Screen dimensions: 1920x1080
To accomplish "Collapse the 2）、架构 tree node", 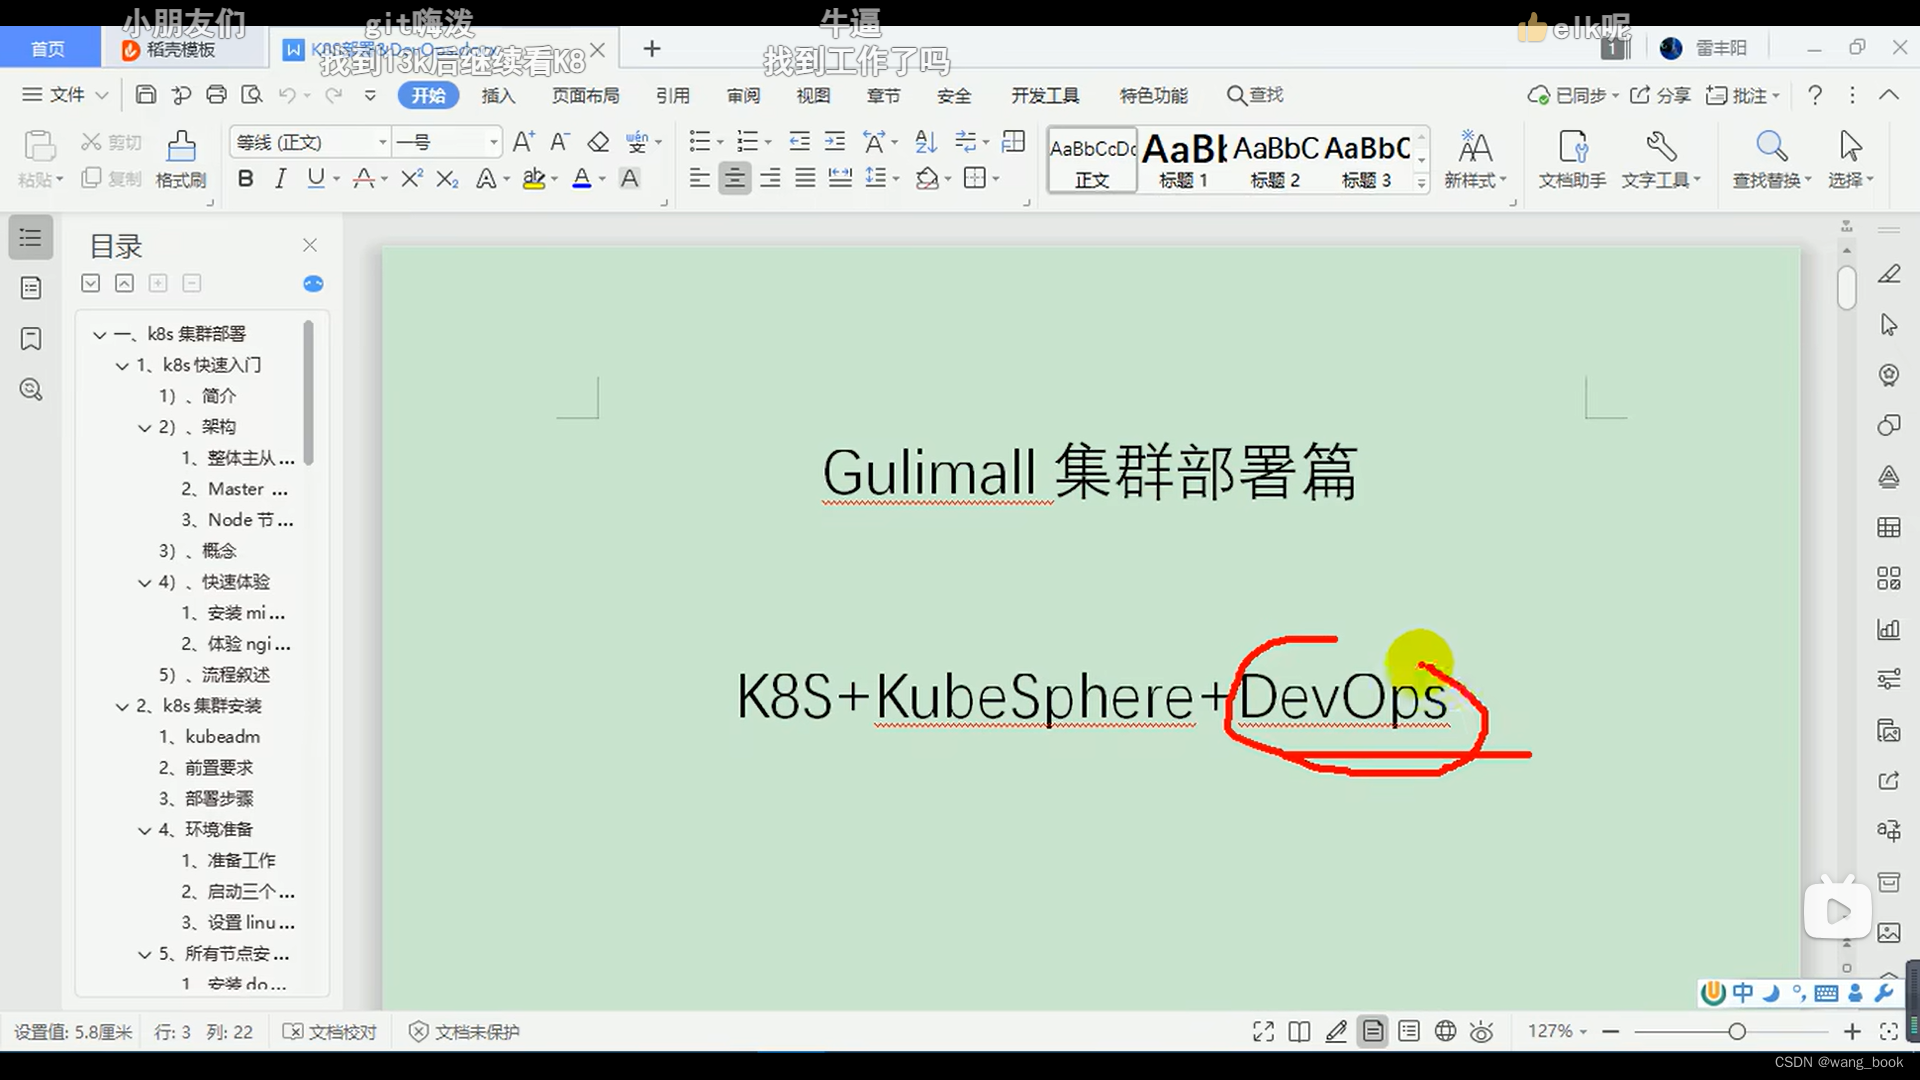I will point(144,427).
